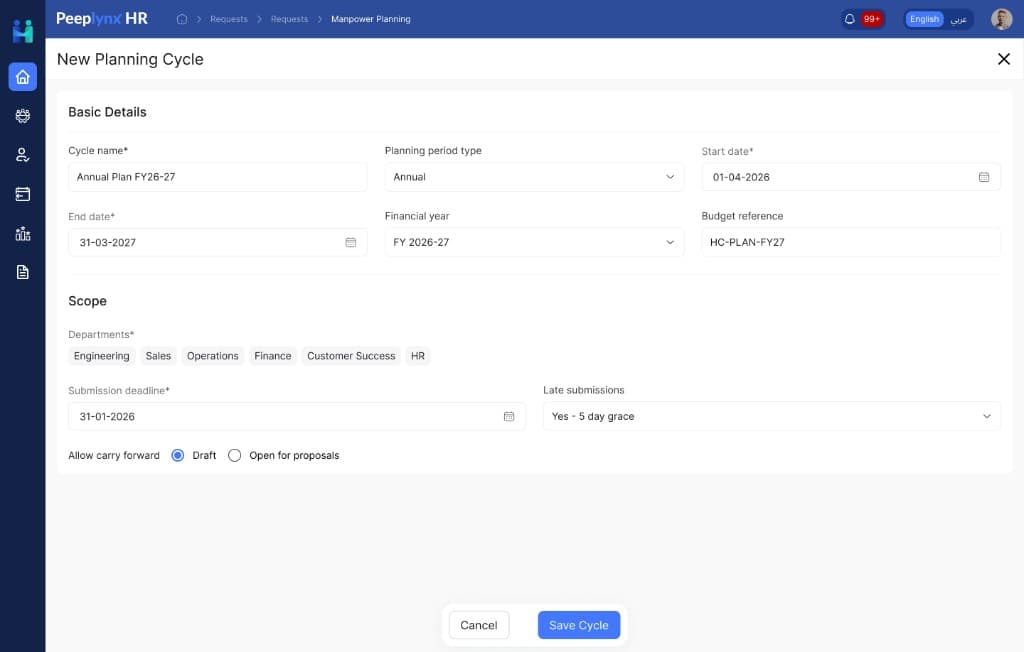Click the breadcrumb home icon

(x=182, y=19)
